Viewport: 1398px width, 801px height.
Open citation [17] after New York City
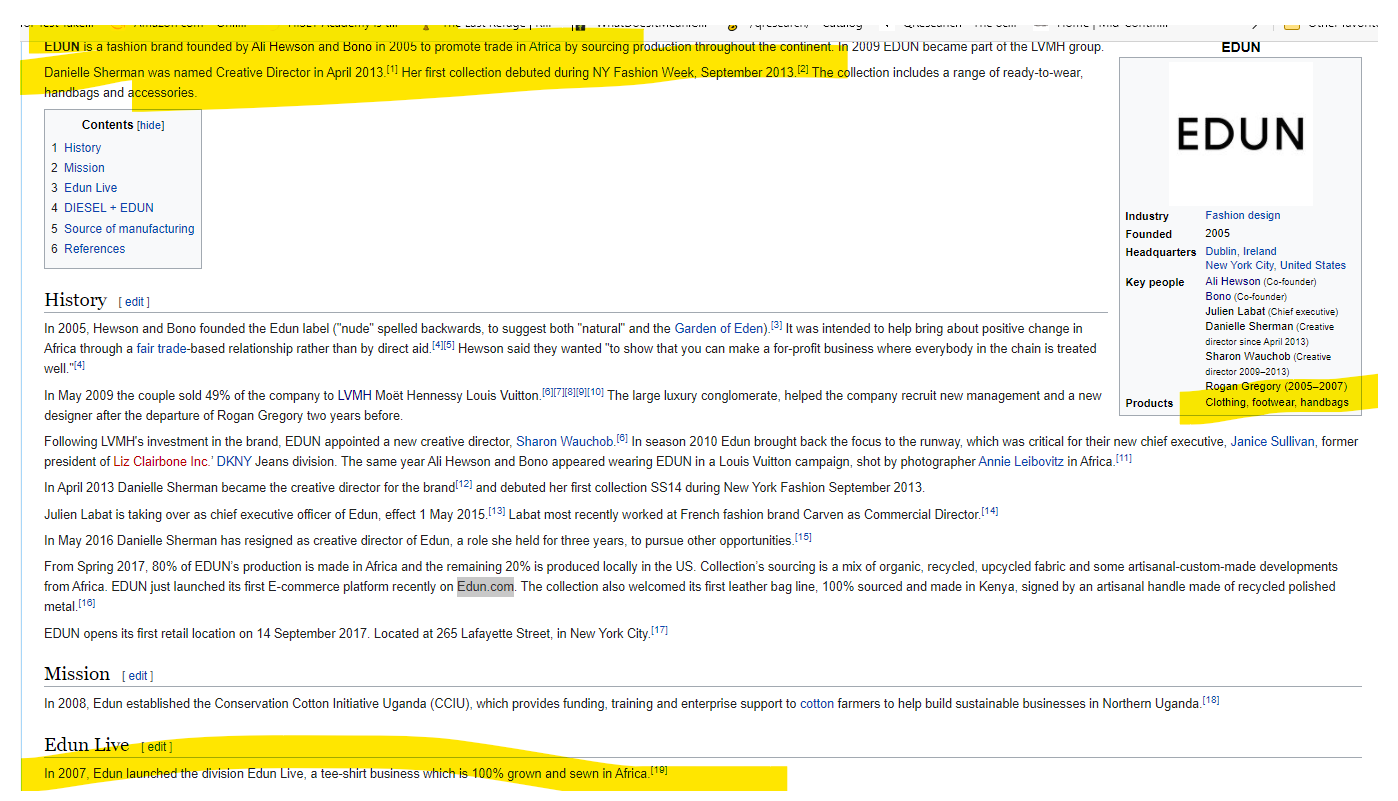[660, 630]
